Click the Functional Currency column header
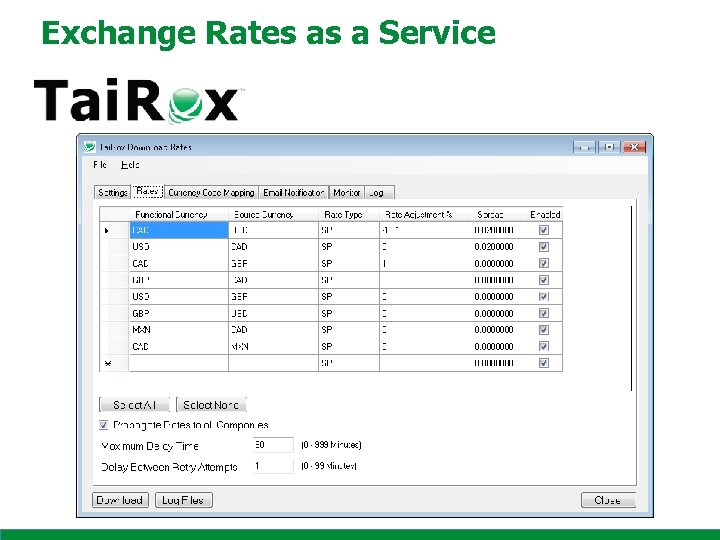The width and height of the screenshot is (720, 540). (x=179, y=214)
